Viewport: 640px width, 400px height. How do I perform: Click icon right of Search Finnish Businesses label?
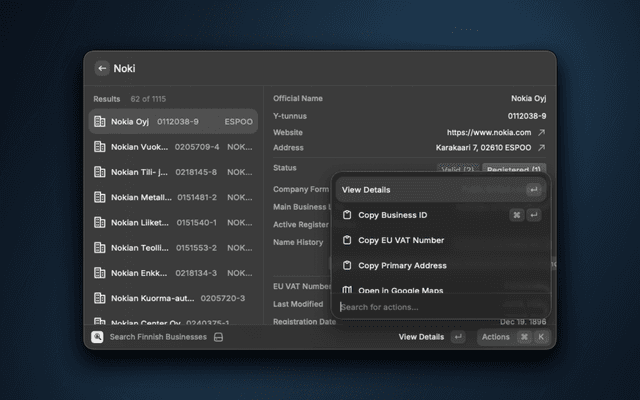point(218,337)
